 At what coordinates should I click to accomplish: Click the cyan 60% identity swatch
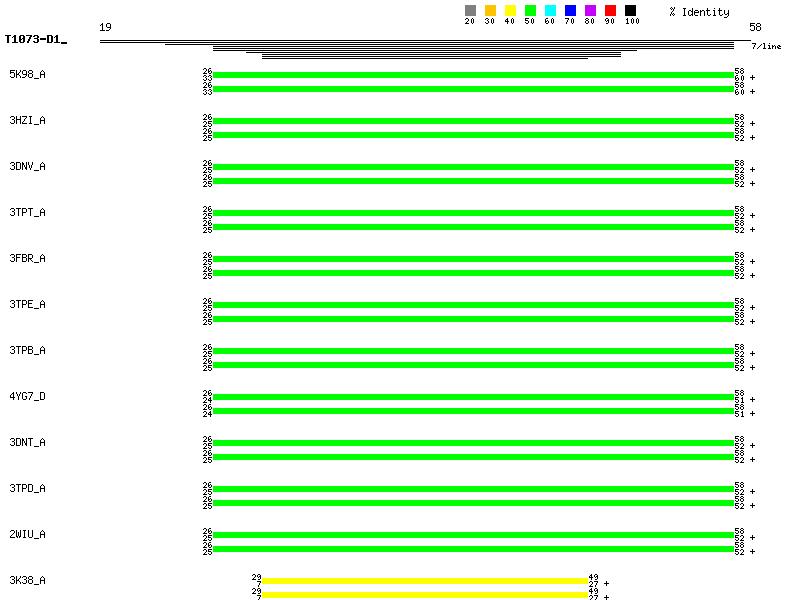(550, 11)
